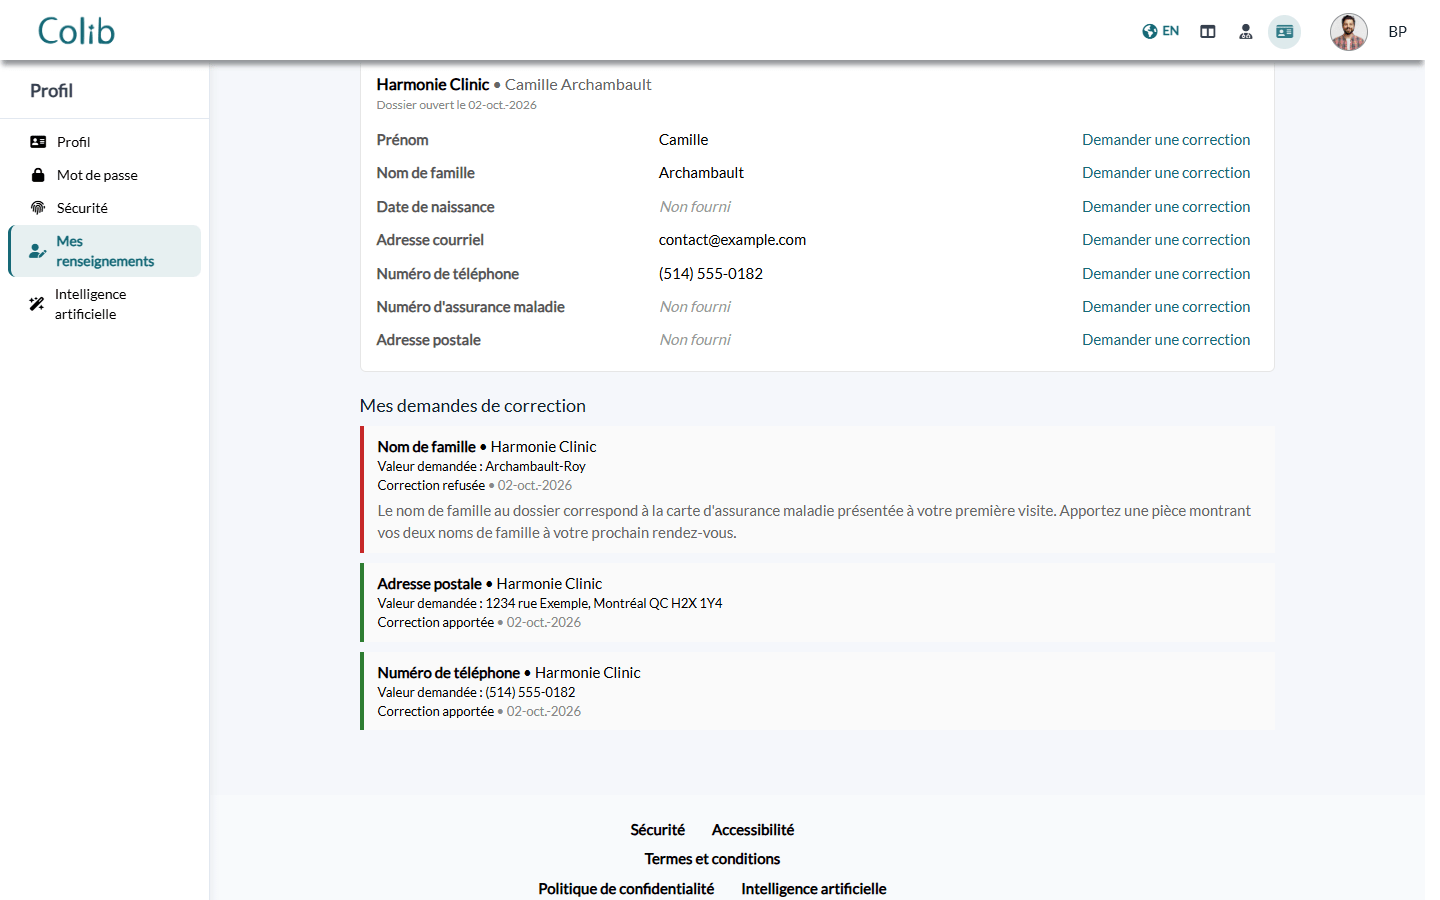Screen dimensions: 1440x900
Task: Open Politique de confidentialité footer link
Action: click(x=626, y=889)
